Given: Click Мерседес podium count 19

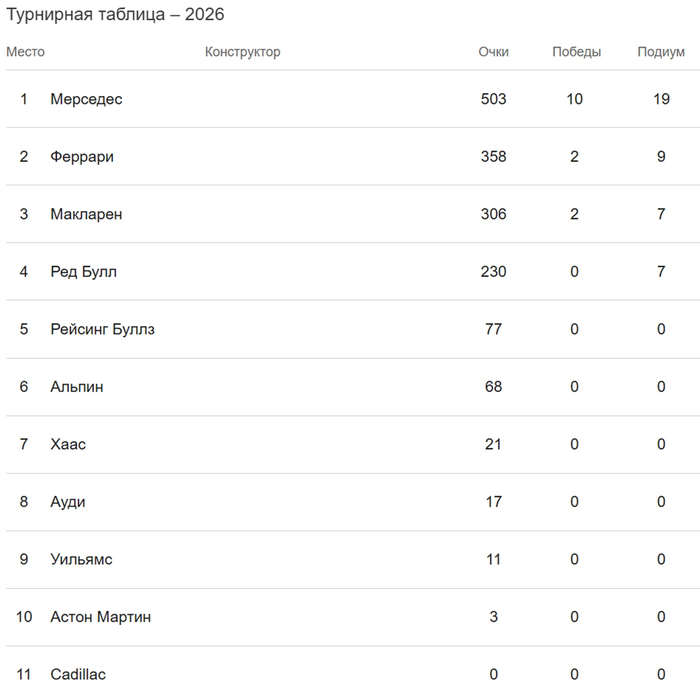Looking at the screenshot, I should tap(662, 99).
